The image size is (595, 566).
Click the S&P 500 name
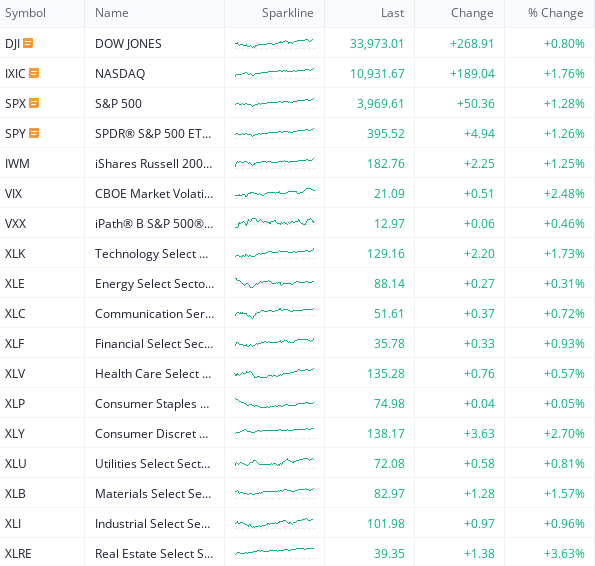tap(118, 104)
